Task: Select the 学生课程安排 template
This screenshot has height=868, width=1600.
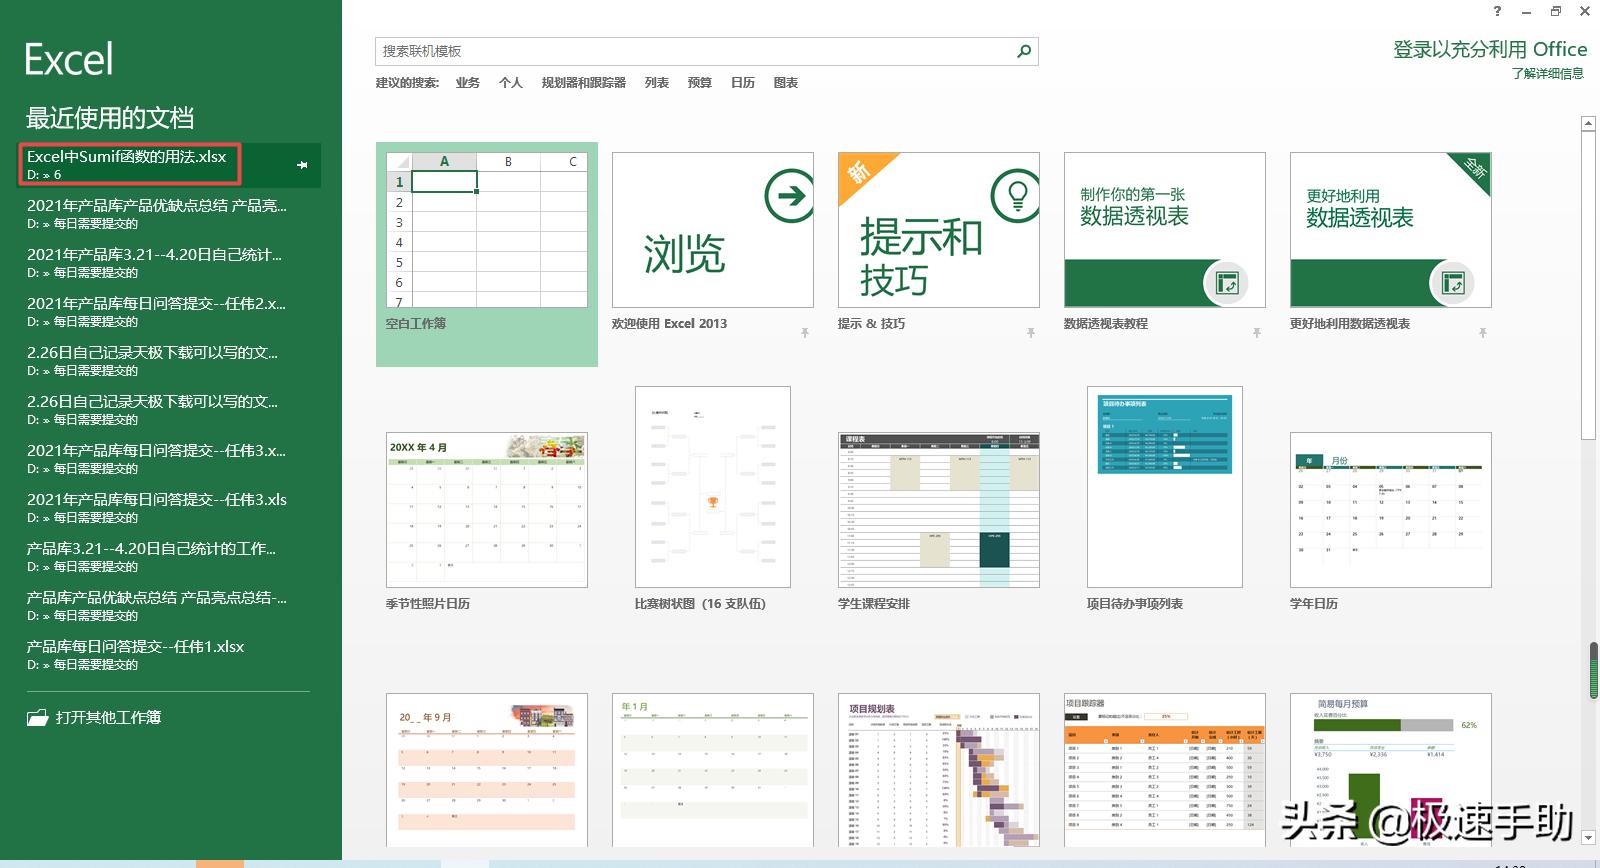Action: coord(939,510)
